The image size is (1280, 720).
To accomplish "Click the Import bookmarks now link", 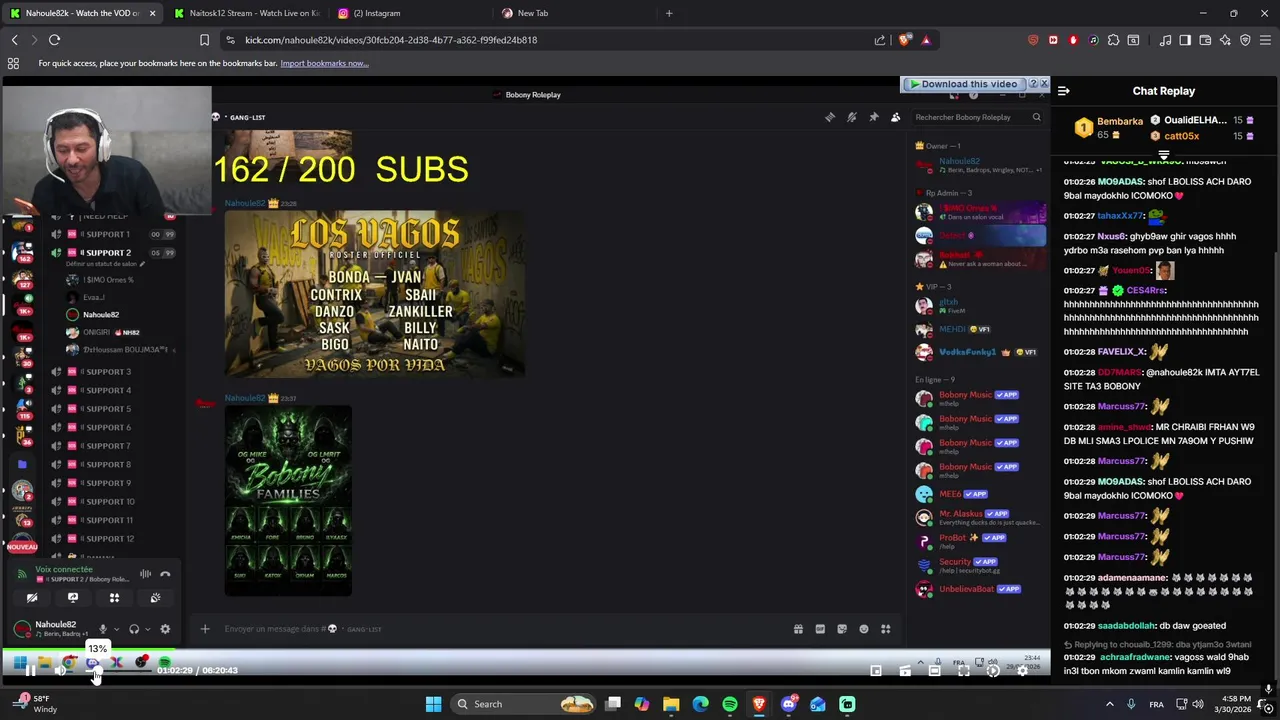I will coord(324,63).
